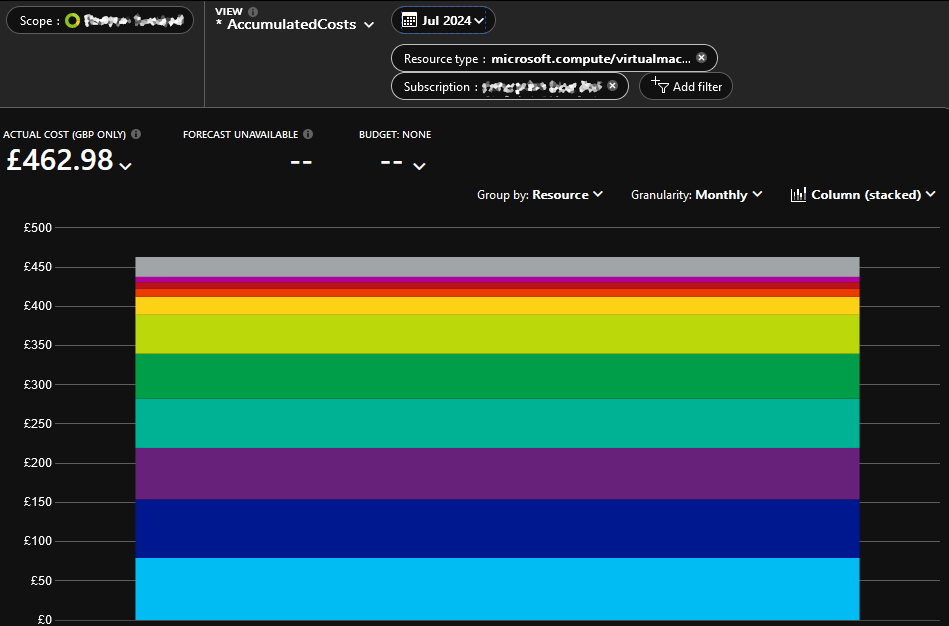The width and height of the screenshot is (949, 626).
Task: Click the gray top segment of chart
Action: tap(497, 266)
